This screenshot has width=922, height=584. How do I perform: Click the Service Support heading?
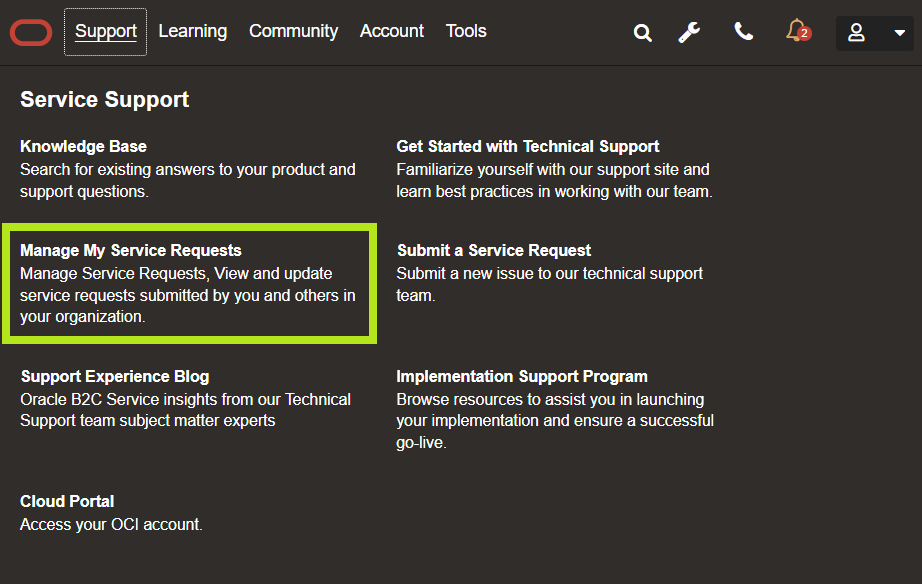(104, 100)
